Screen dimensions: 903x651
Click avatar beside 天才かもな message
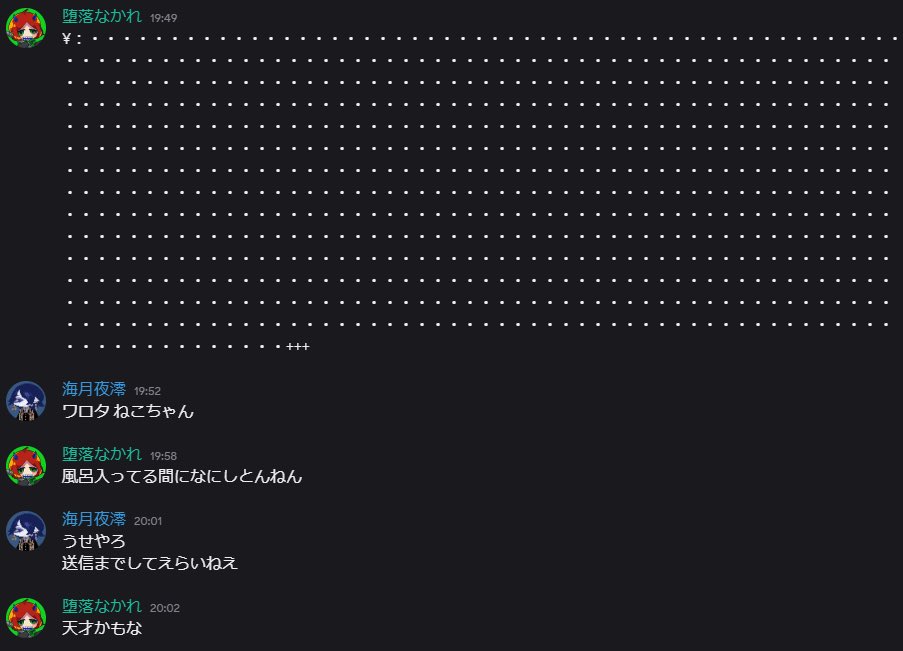click(x=26, y=618)
